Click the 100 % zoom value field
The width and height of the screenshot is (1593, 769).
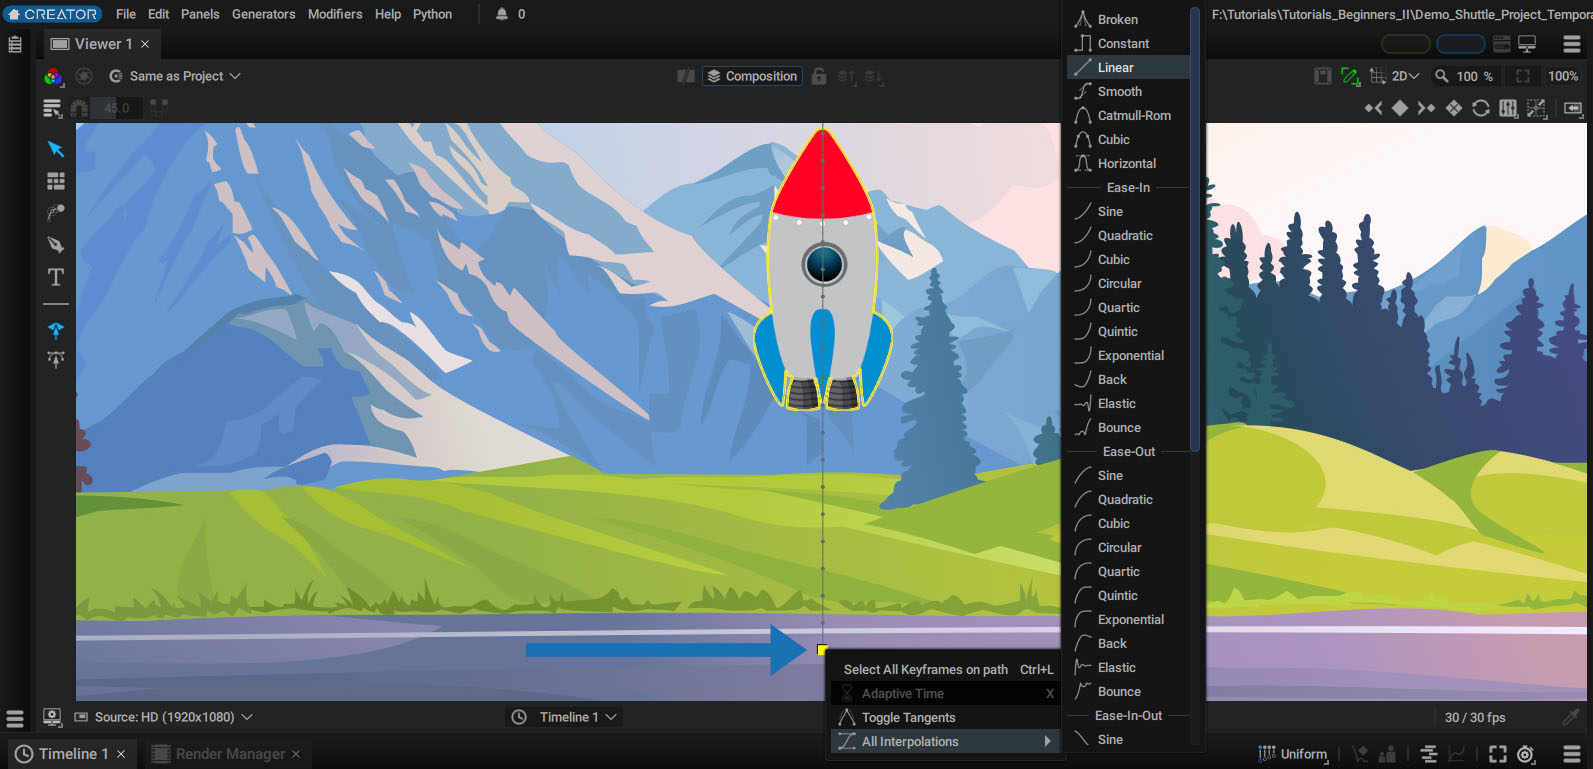1474,76
